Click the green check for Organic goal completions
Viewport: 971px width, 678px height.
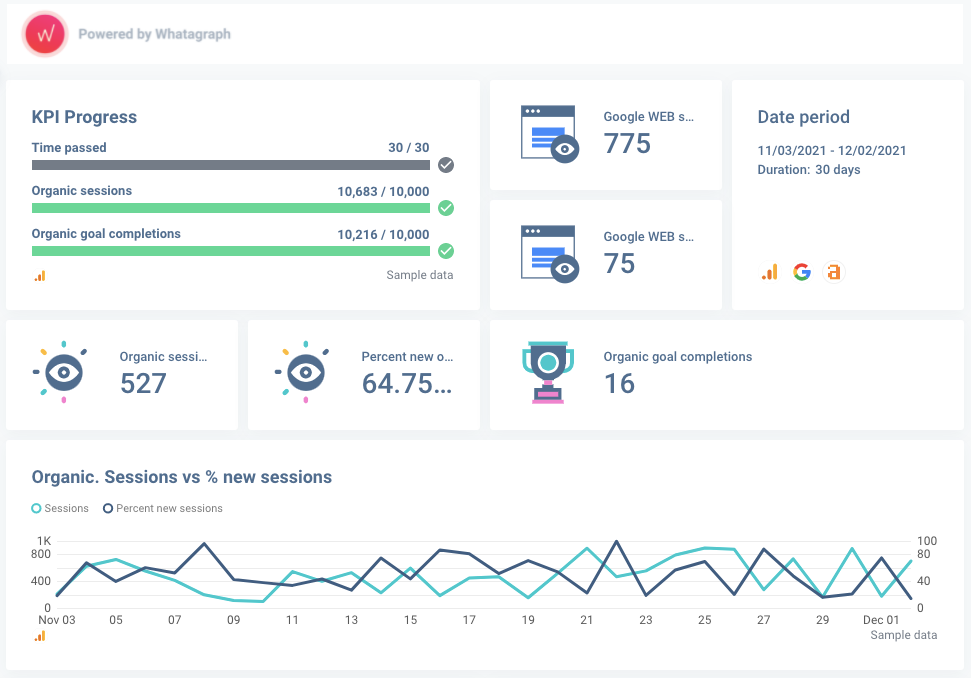(446, 251)
